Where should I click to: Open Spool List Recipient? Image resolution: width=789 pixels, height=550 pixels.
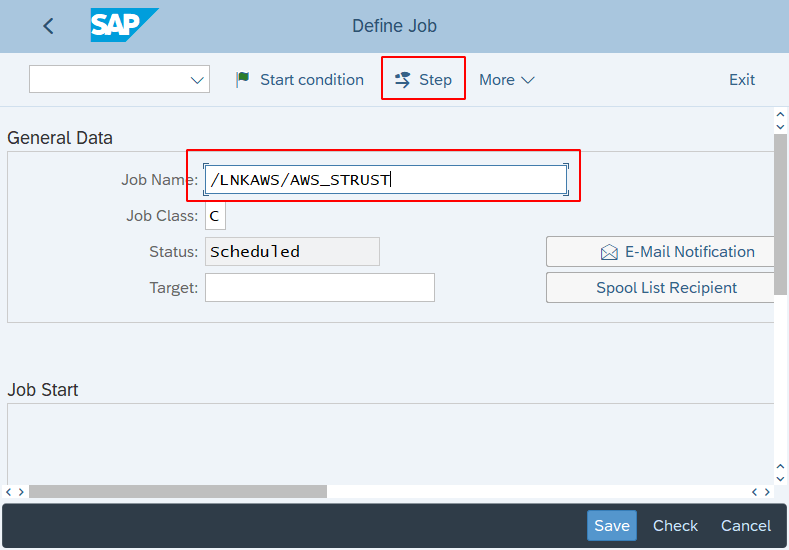(x=666, y=288)
